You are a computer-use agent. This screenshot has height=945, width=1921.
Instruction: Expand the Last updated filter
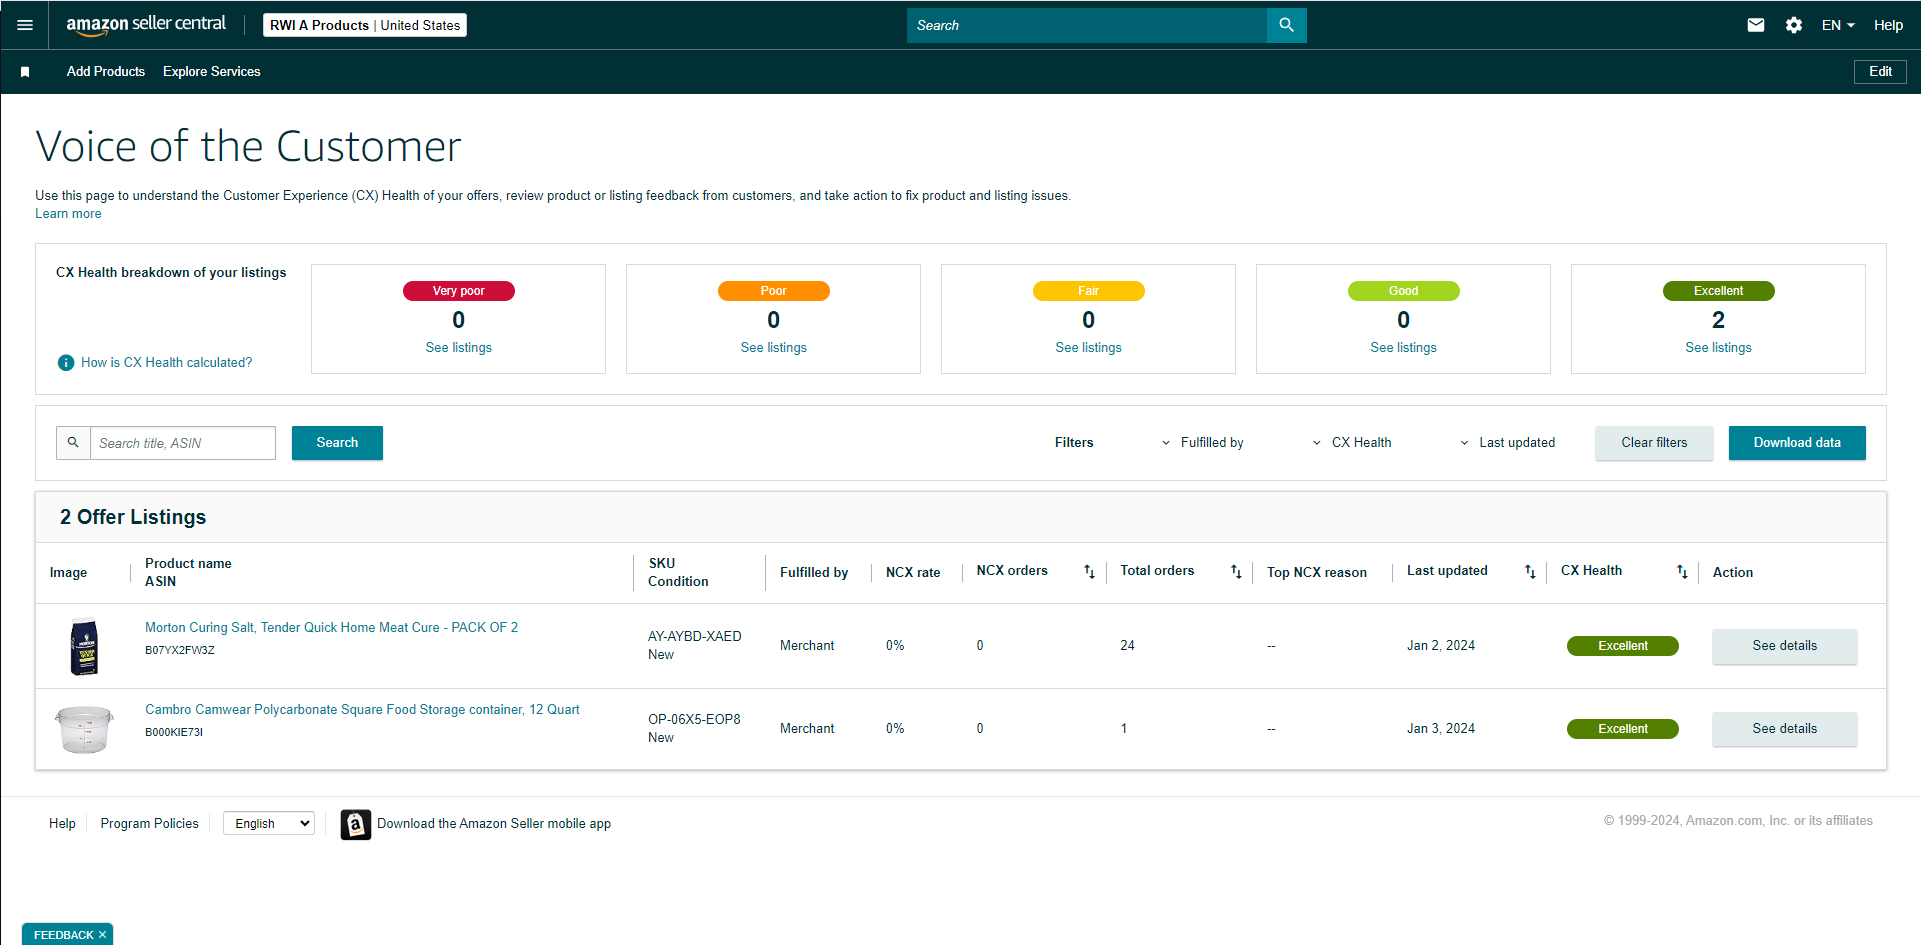pos(1508,443)
